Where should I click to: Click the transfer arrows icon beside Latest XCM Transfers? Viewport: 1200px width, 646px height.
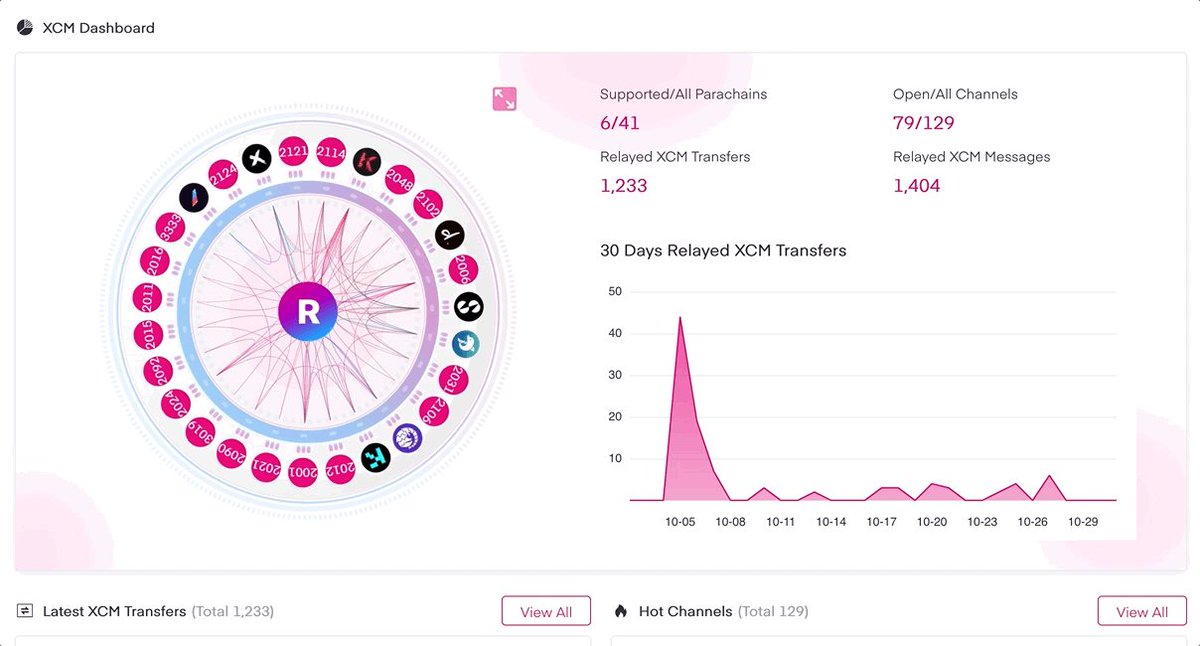pos(25,611)
